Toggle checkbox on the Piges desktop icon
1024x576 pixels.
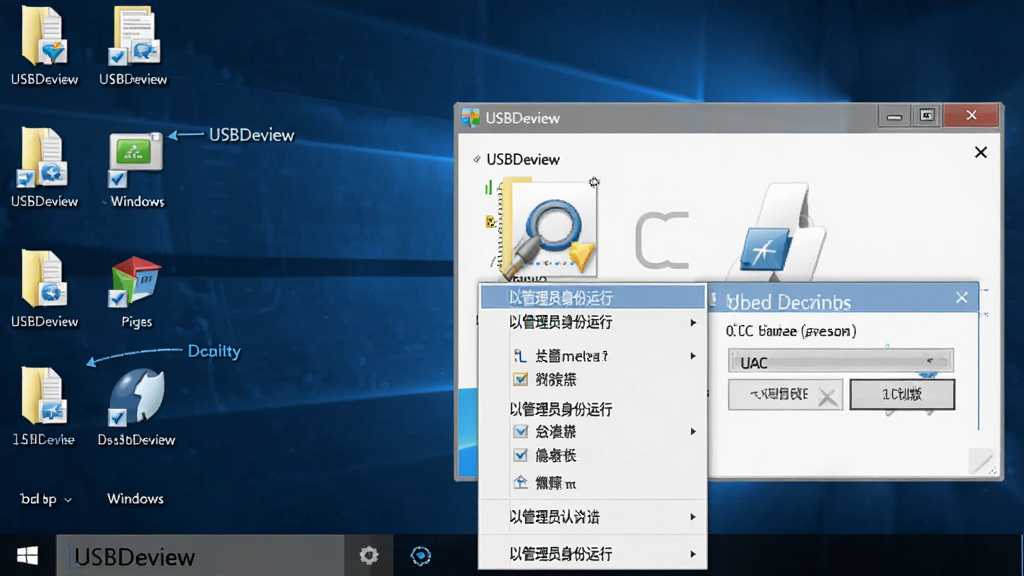tap(117, 298)
